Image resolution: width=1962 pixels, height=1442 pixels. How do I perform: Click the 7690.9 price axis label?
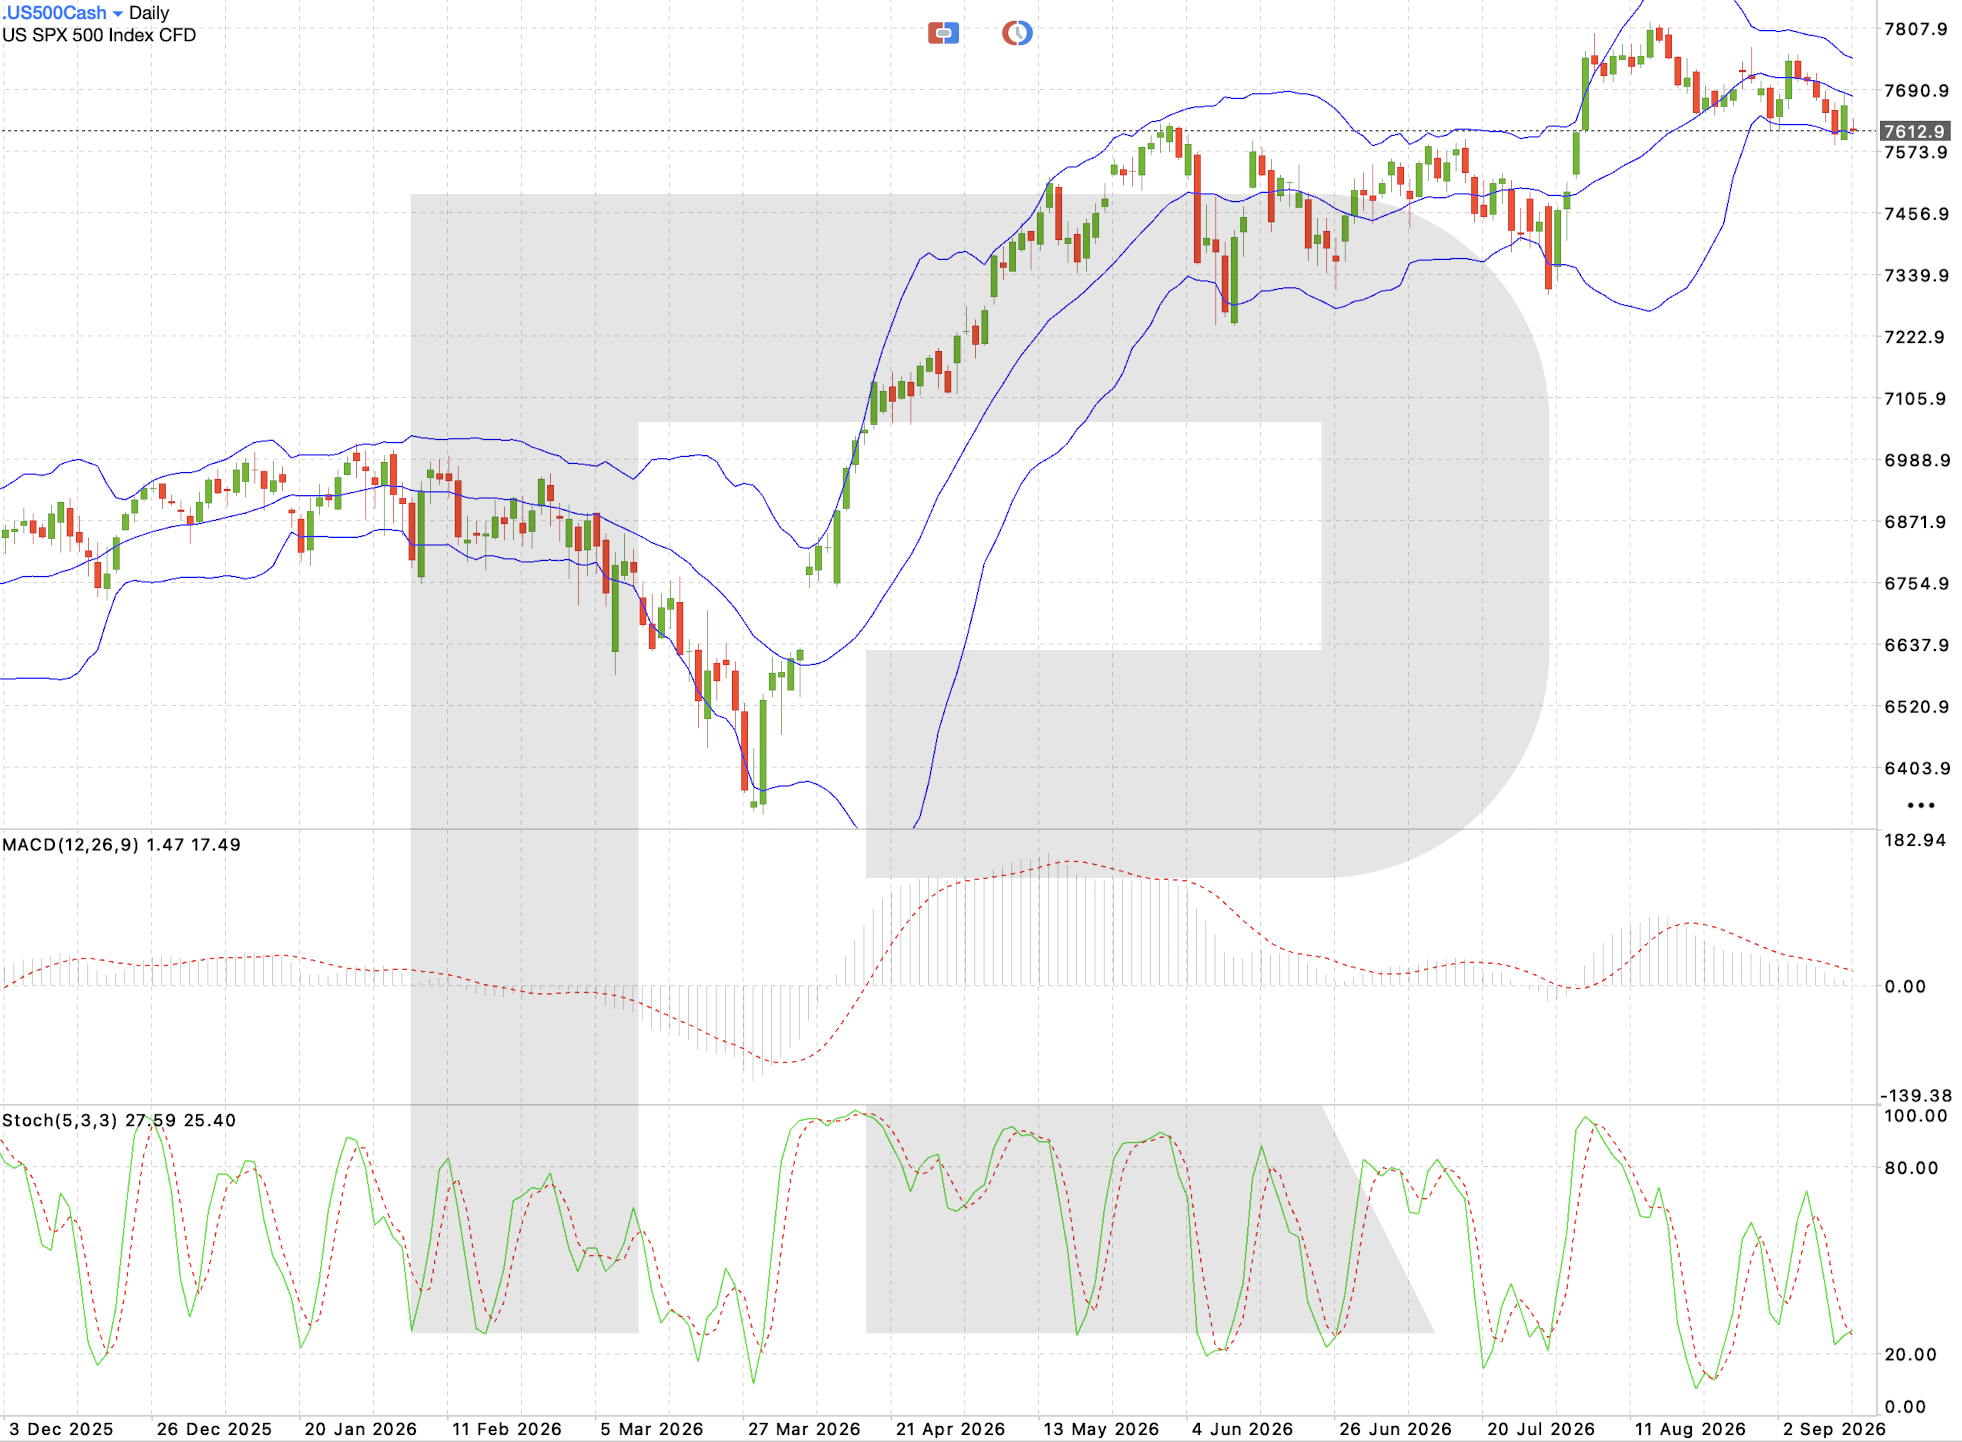1916,91
